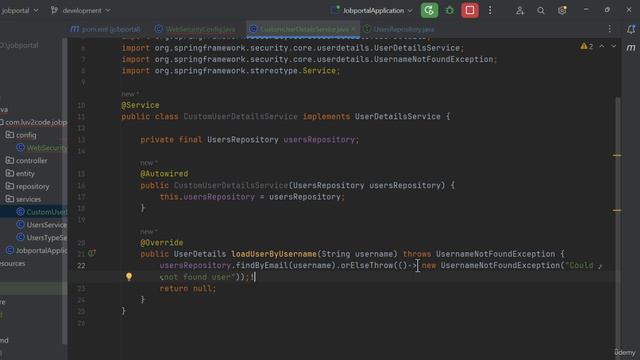
Task: Go to next highlighted problem arrow
Action: click(x=613, y=47)
